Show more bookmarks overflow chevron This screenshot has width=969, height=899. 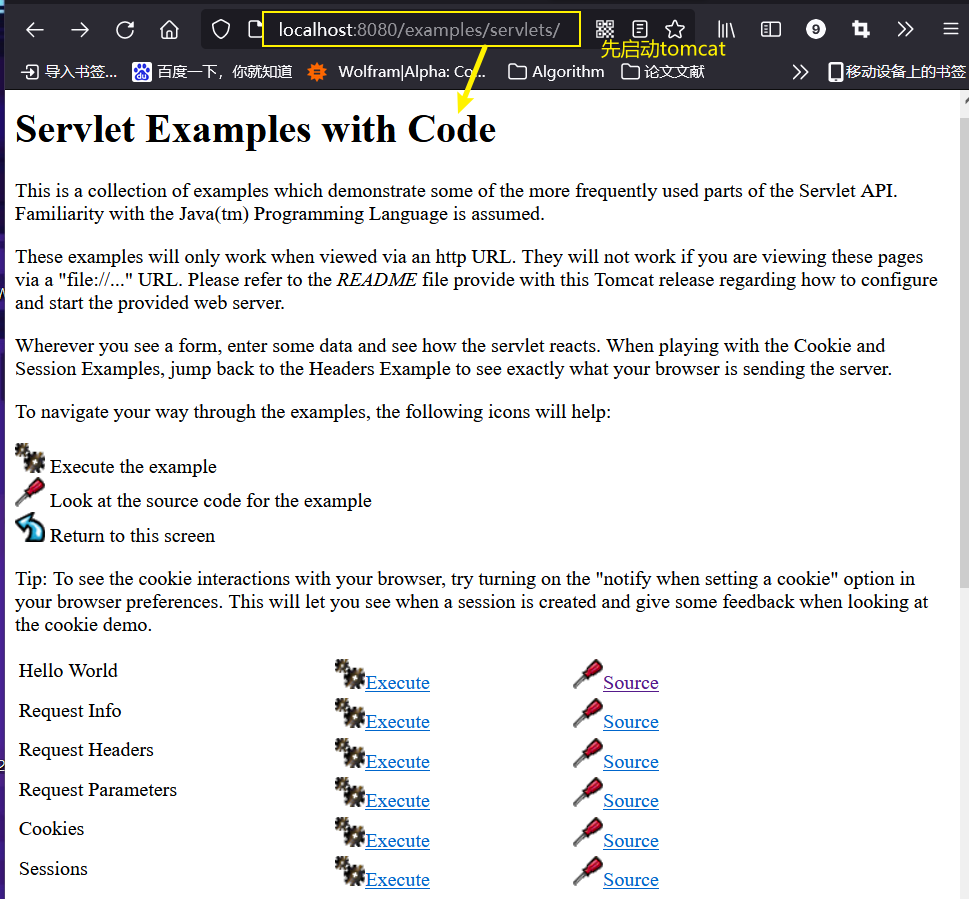[x=800, y=72]
